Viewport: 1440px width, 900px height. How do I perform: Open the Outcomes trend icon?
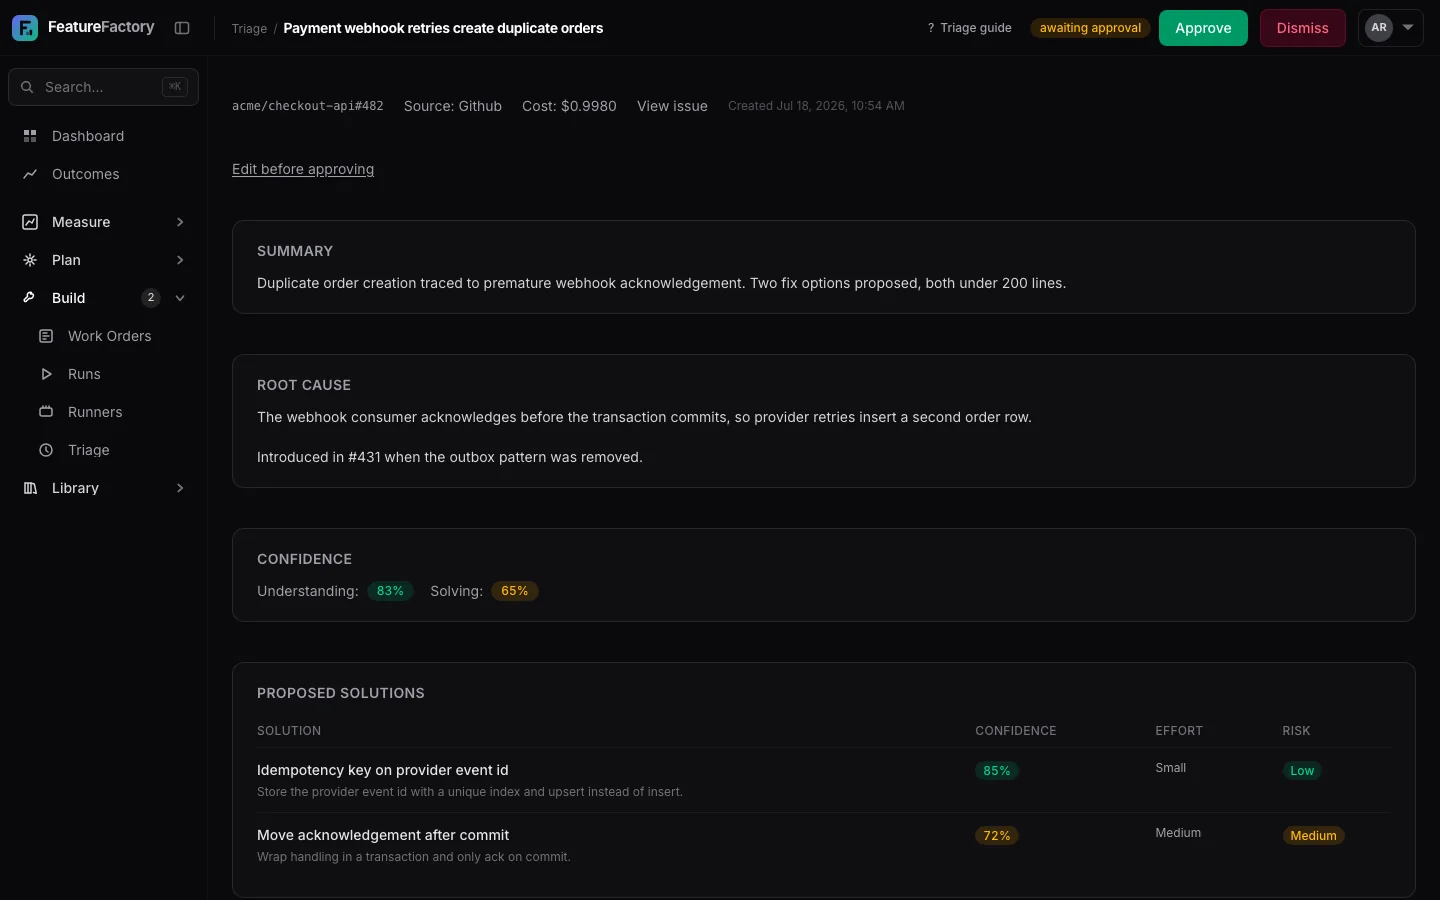(30, 174)
